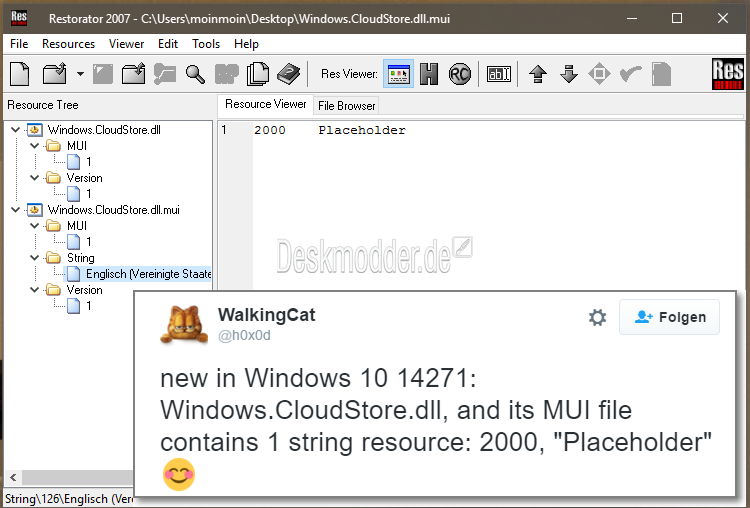Select Windows.CloudStore.dll in Resource Tree
Image resolution: width=750 pixels, height=508 pixels.
[104, 130]
